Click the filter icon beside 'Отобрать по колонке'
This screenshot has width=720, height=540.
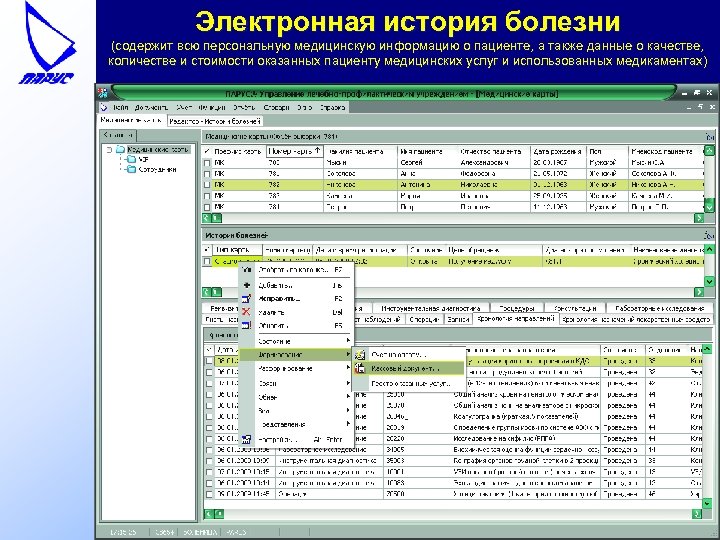click(247, 270)
